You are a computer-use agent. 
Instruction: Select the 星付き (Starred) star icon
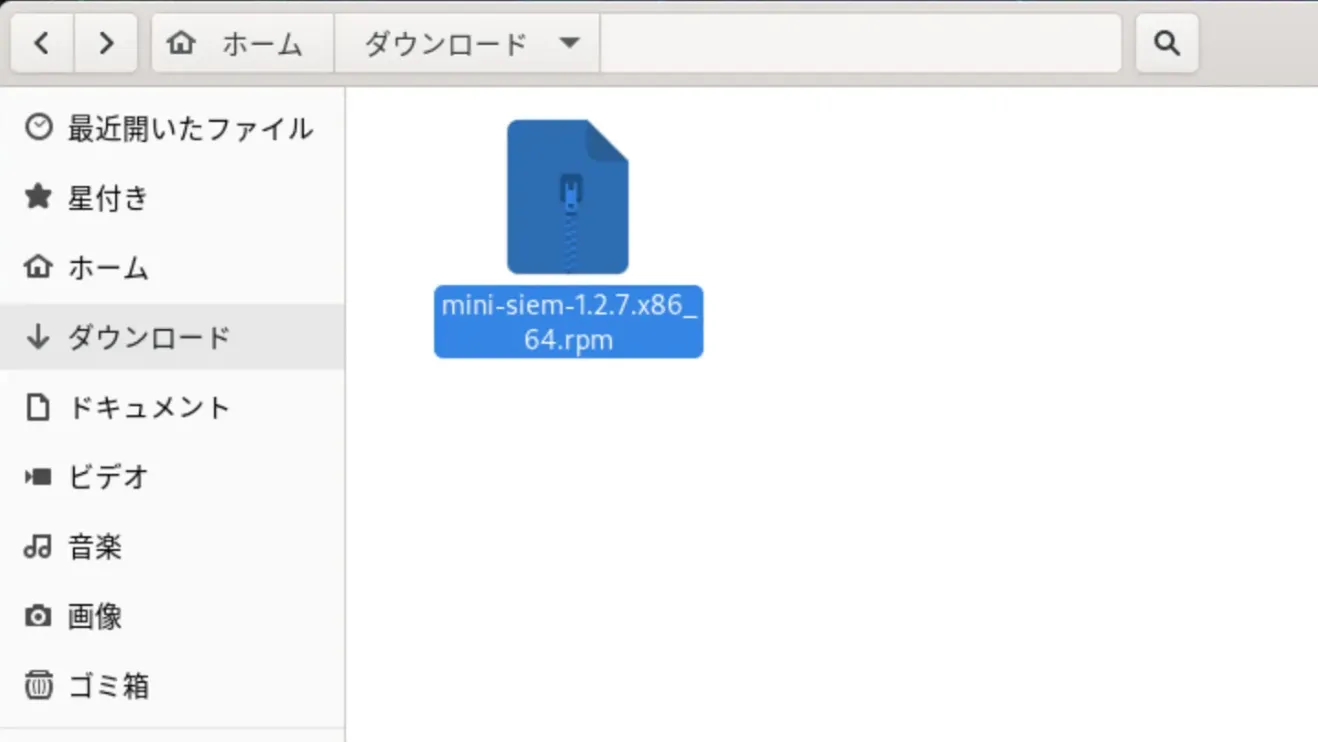(38, 198)
